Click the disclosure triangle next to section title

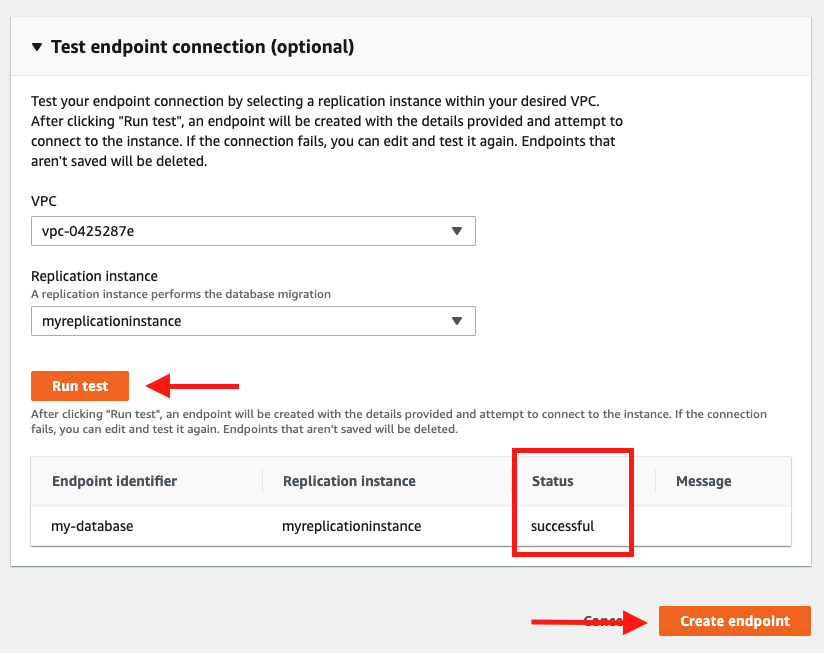(x=37, y=46)
